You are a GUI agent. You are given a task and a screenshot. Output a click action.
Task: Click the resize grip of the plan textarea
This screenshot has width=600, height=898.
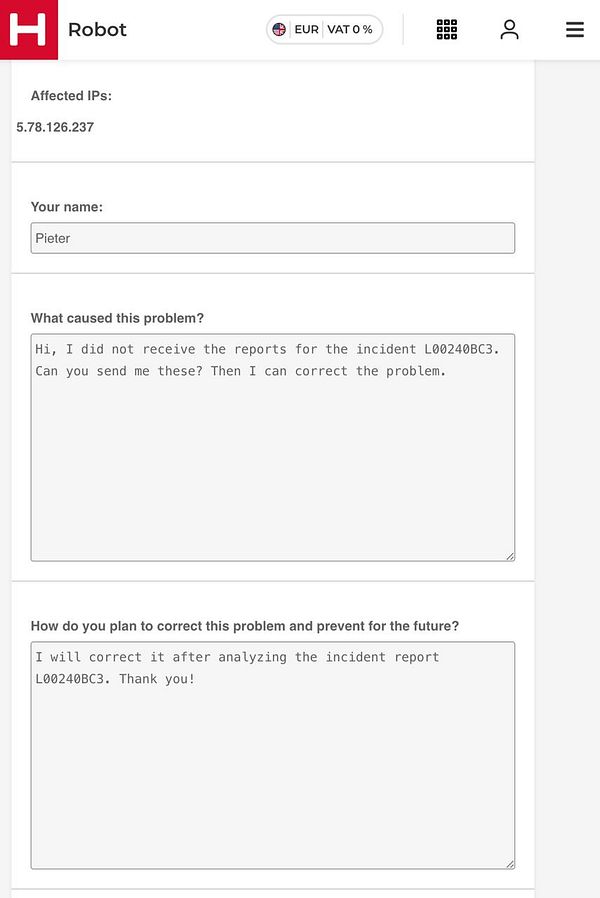[x=510, y=863]
